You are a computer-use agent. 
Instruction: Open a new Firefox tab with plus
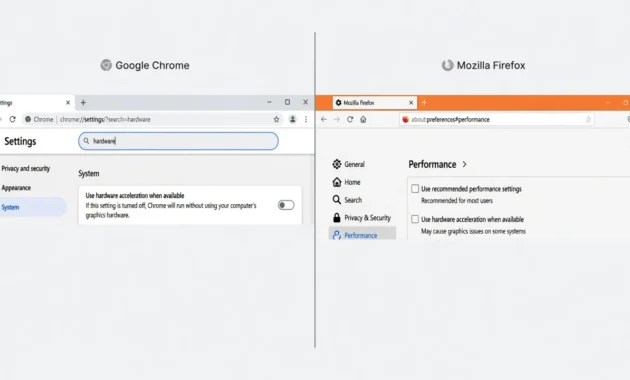point(424,103)
